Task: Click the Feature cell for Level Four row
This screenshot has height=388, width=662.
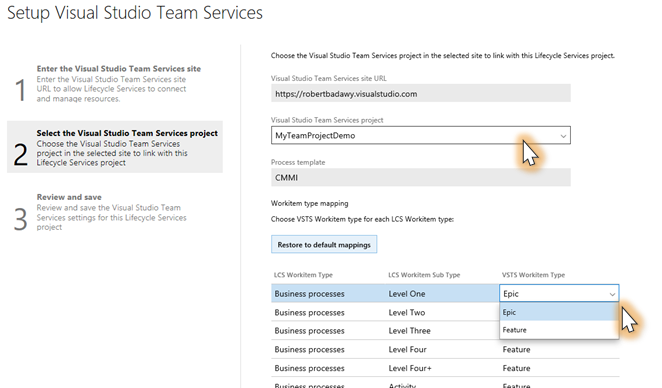Action: pos(516,350)
